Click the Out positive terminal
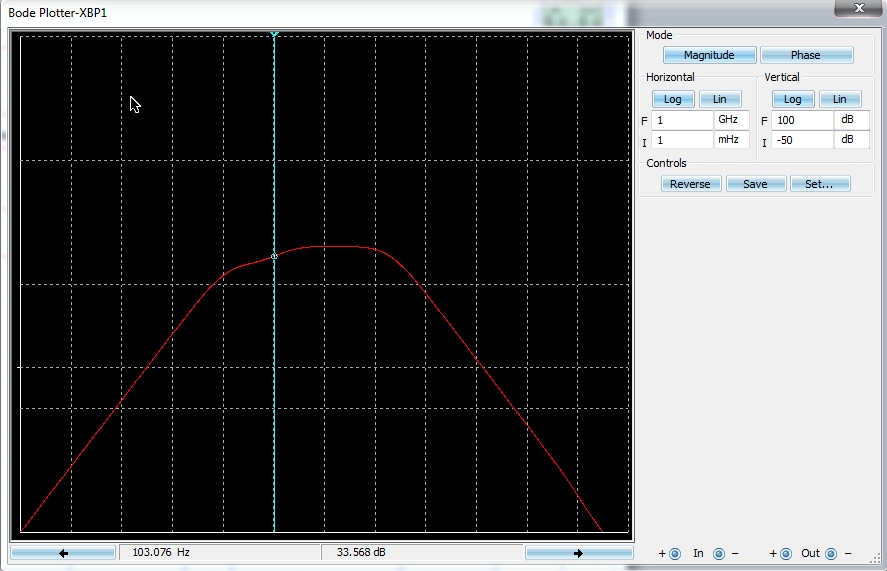The image size is (887, 571). tap(785, 554)
